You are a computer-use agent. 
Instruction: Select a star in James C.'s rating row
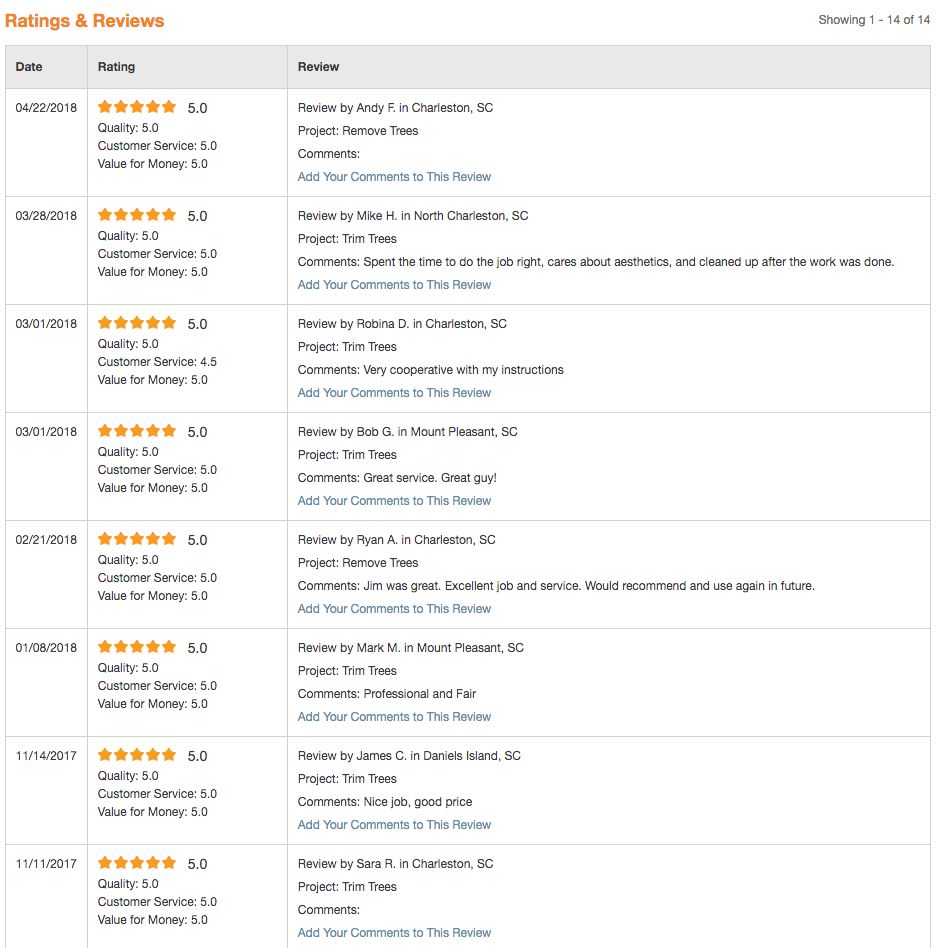(x=136, y=754)
